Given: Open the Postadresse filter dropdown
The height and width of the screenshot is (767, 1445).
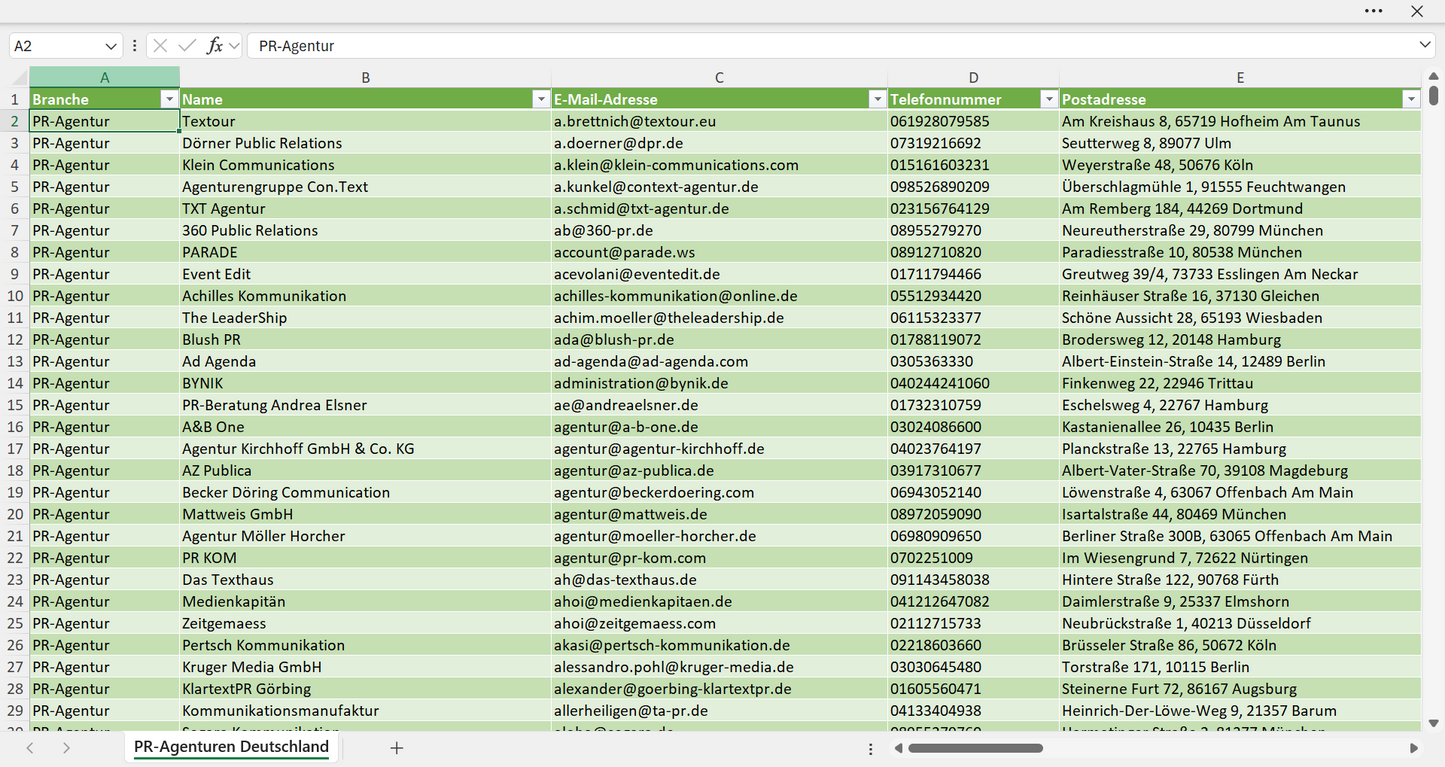Looking at the screenshot, I should coord(1411,99).
